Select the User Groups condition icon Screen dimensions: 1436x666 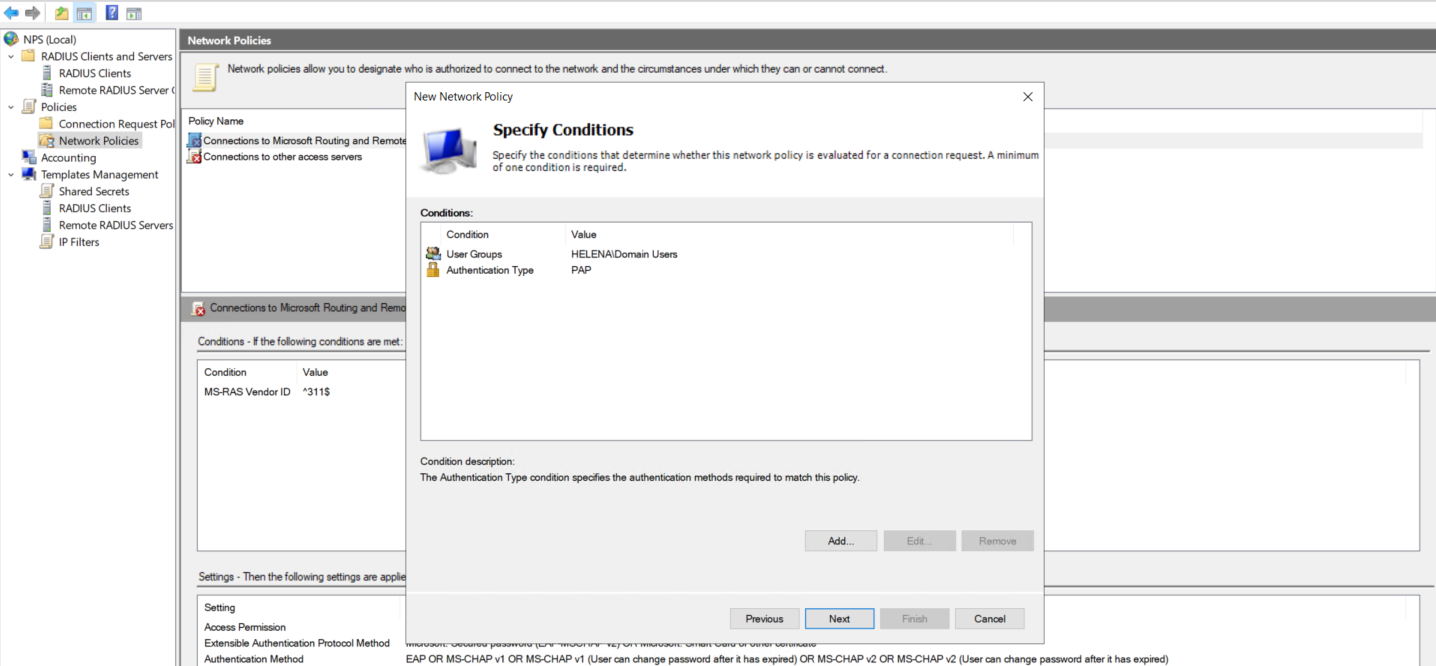coord(433,254)
